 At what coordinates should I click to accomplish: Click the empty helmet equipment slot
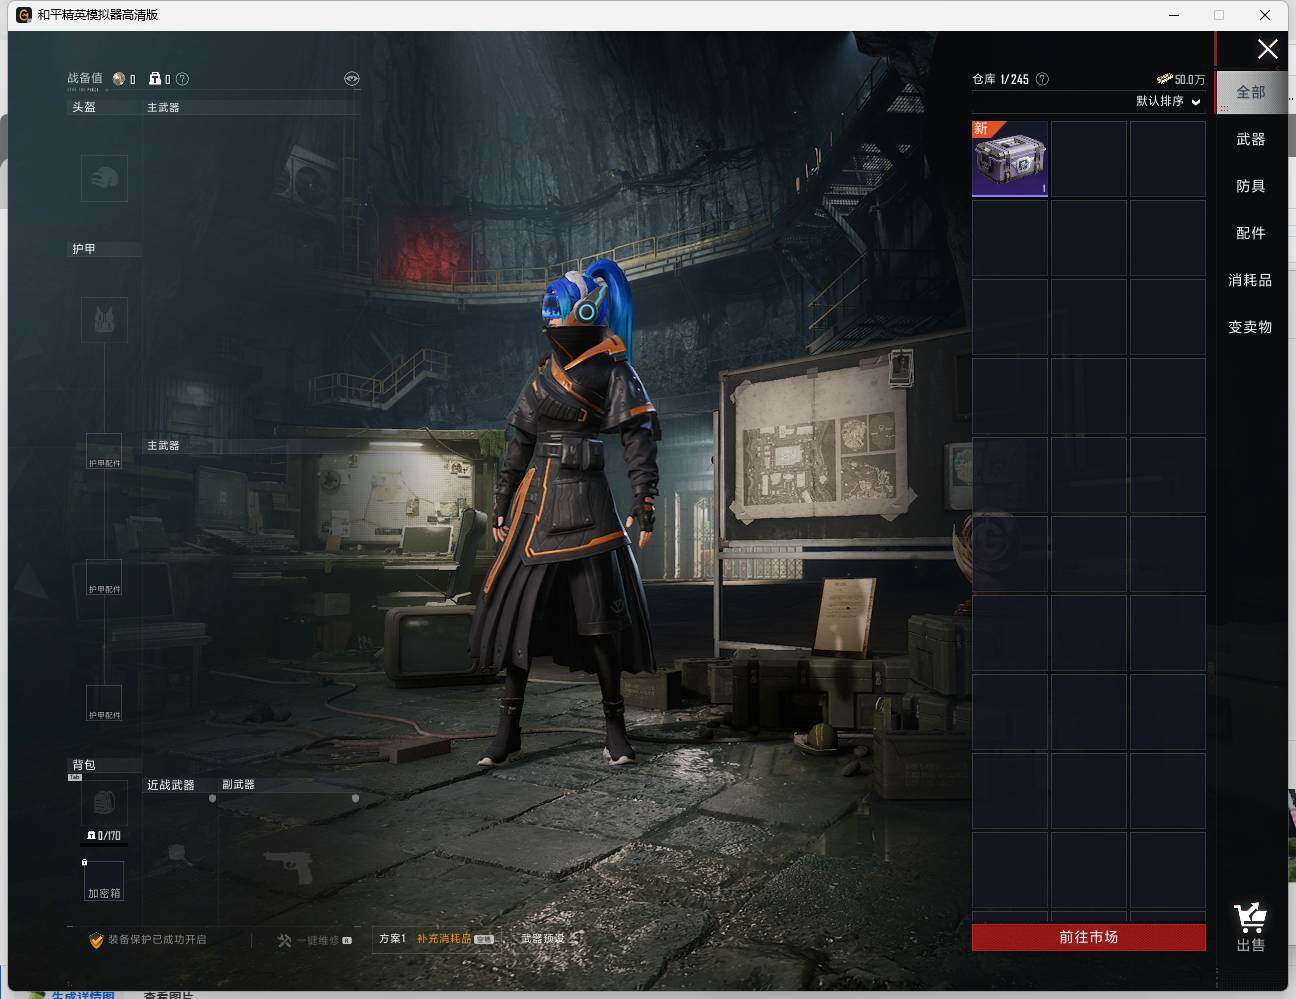(104, 179)
